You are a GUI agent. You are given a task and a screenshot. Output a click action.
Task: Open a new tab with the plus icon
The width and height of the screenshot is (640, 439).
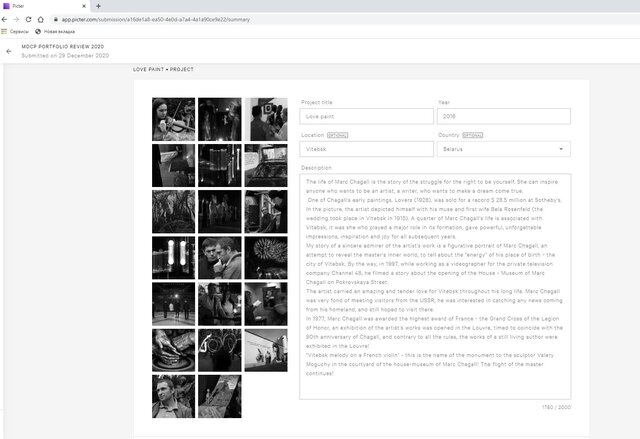click(98, 6)
